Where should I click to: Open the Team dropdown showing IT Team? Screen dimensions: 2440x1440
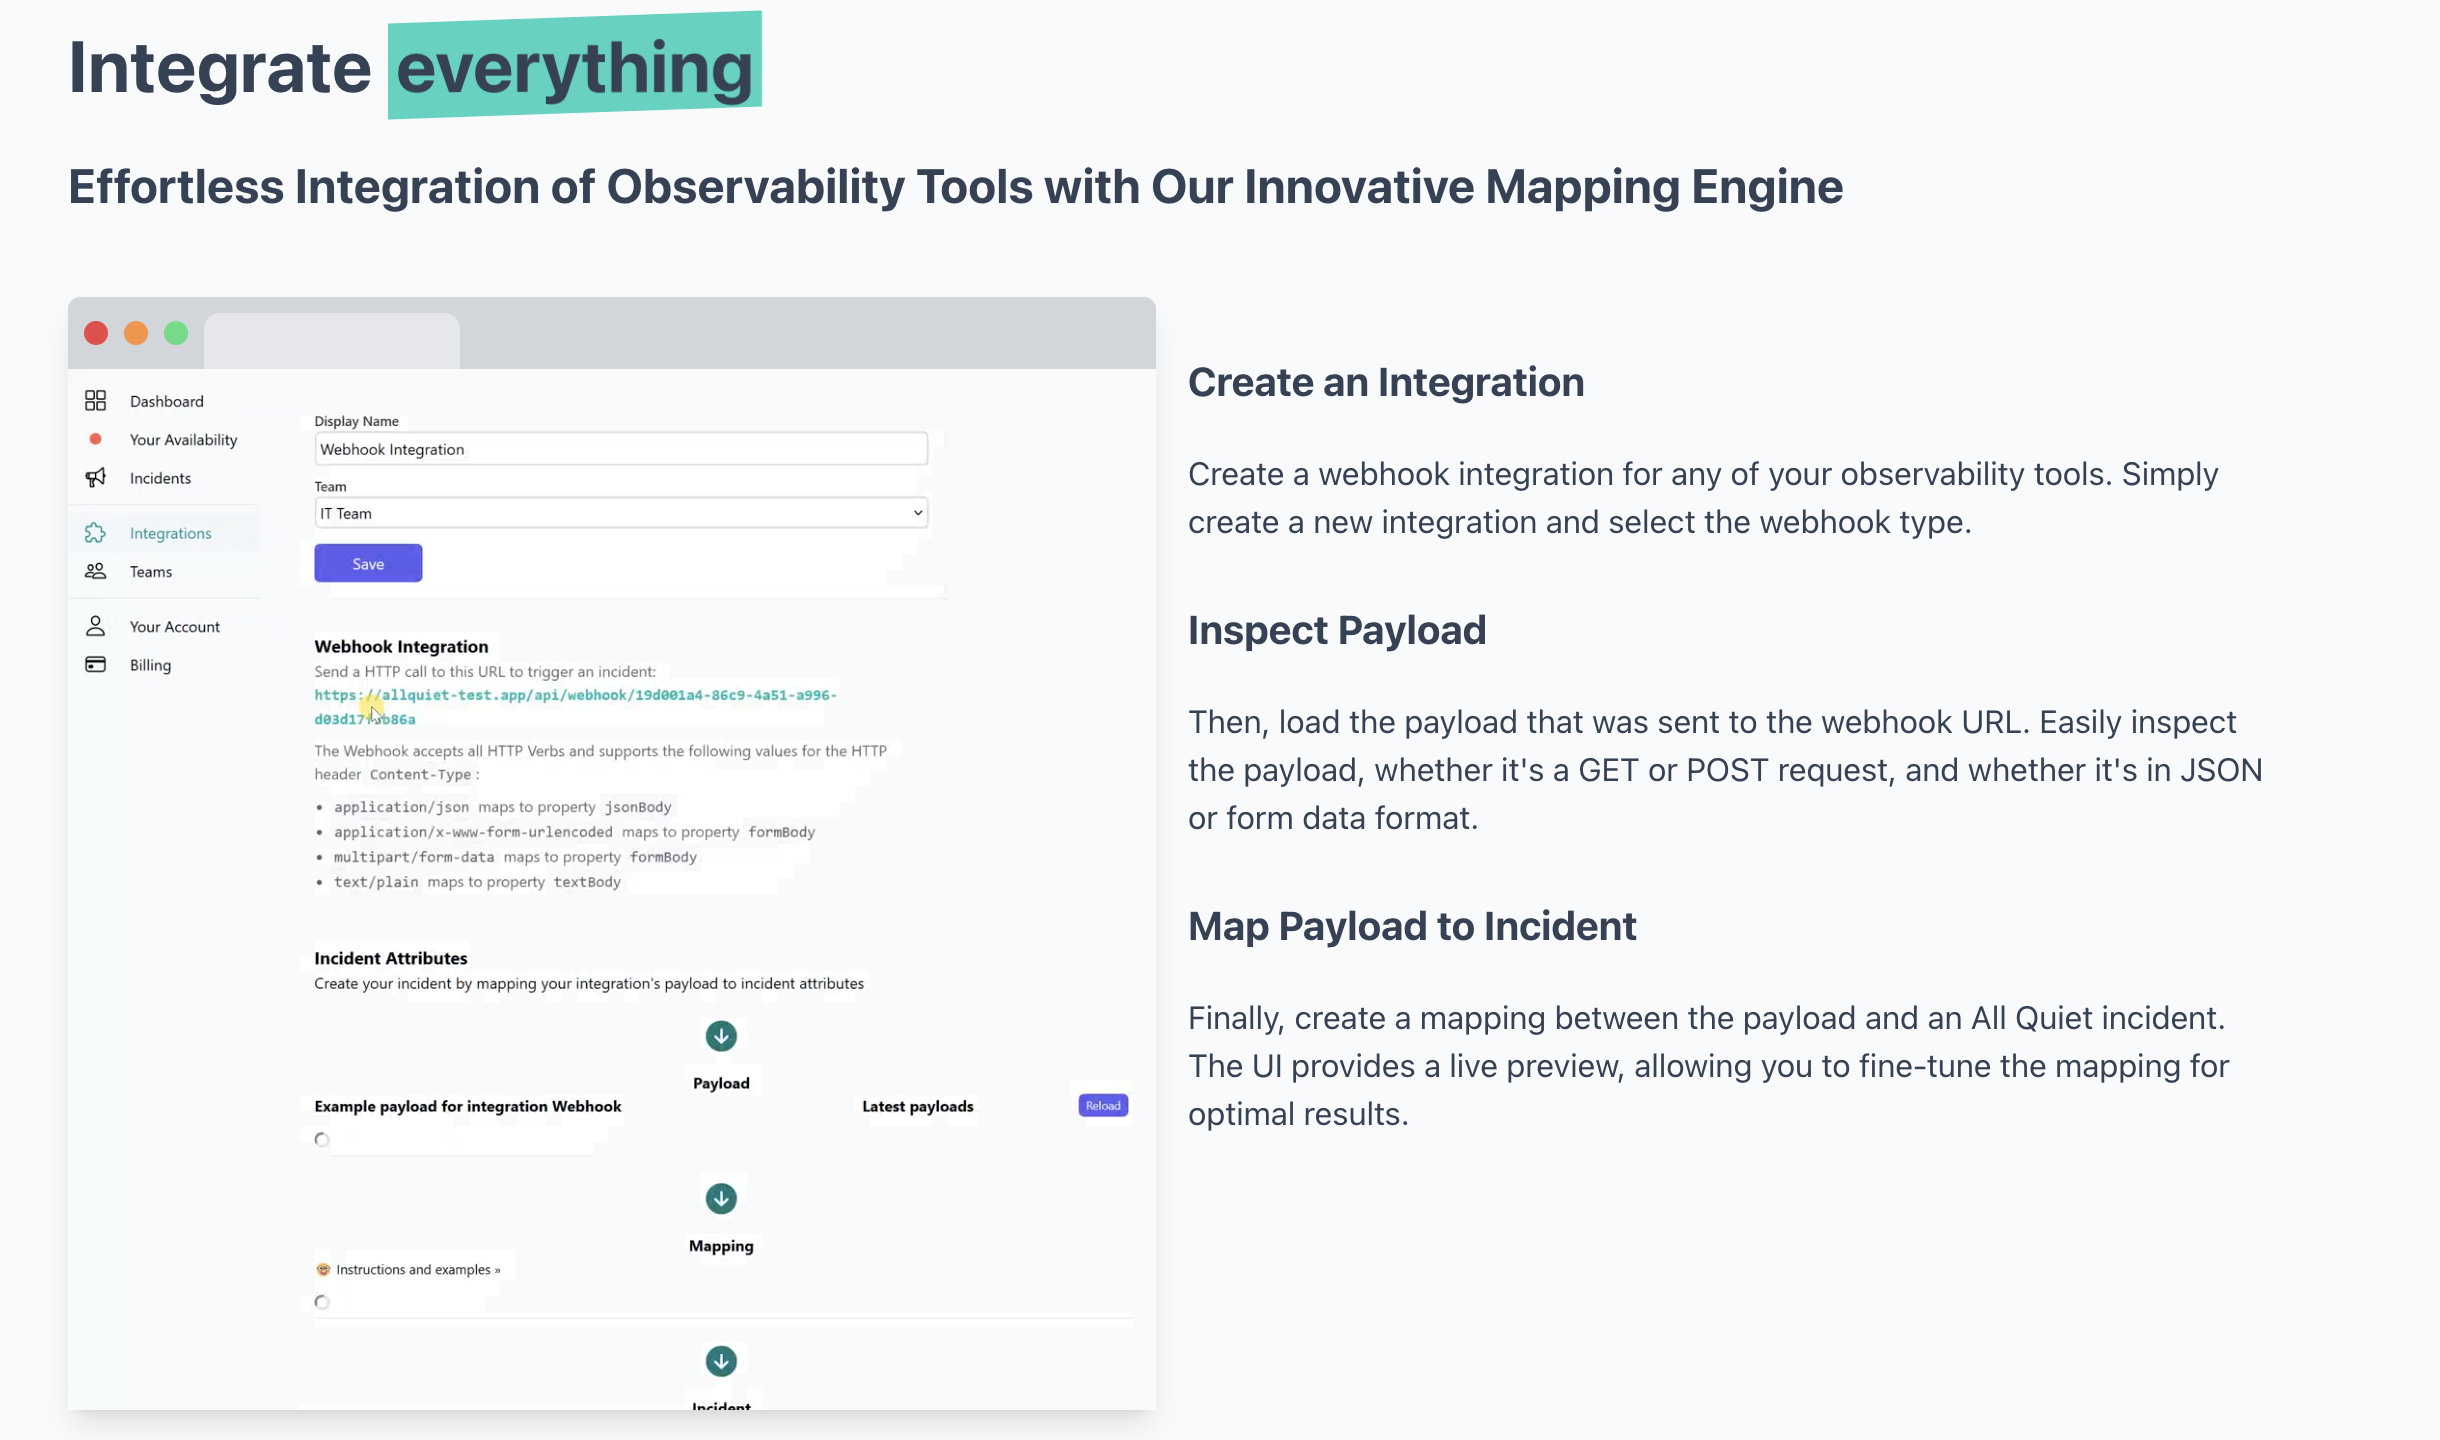tap(620, 513)
